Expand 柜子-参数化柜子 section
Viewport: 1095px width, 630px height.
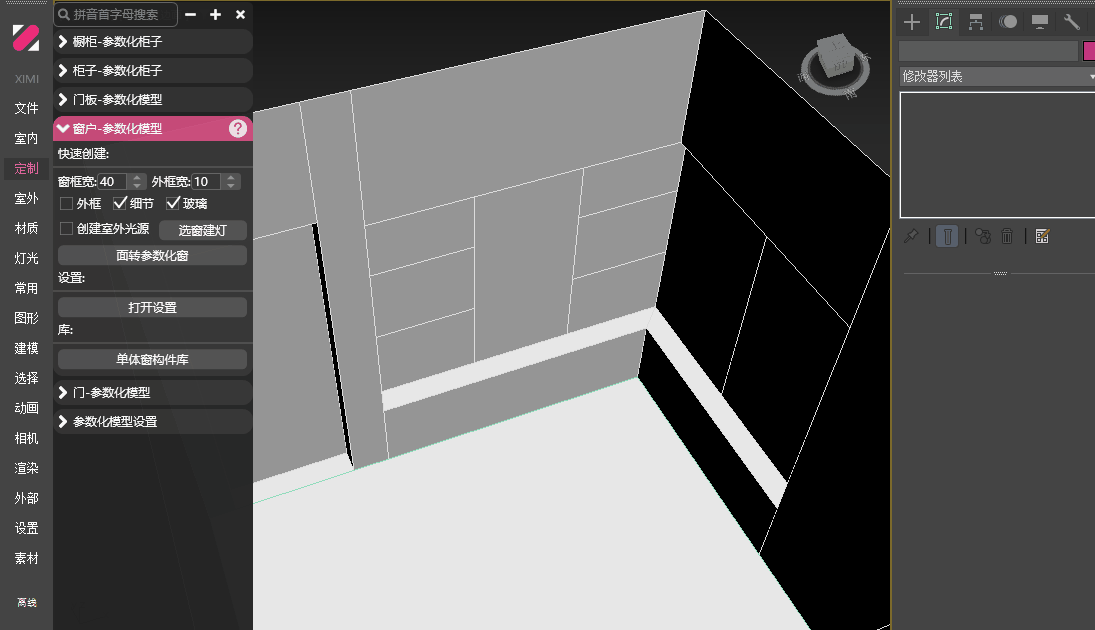point(153,71)
